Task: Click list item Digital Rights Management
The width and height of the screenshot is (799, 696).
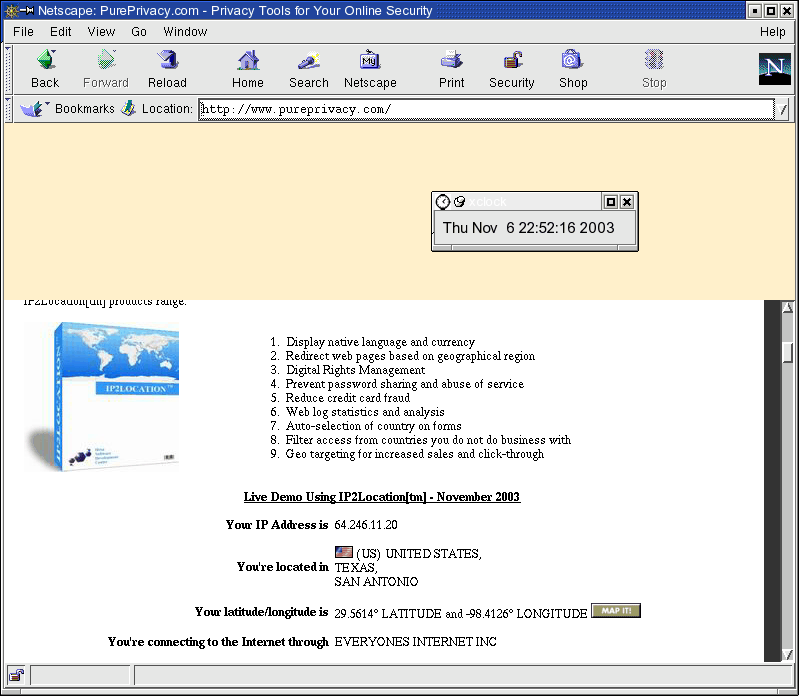Action: pos(355,369)
